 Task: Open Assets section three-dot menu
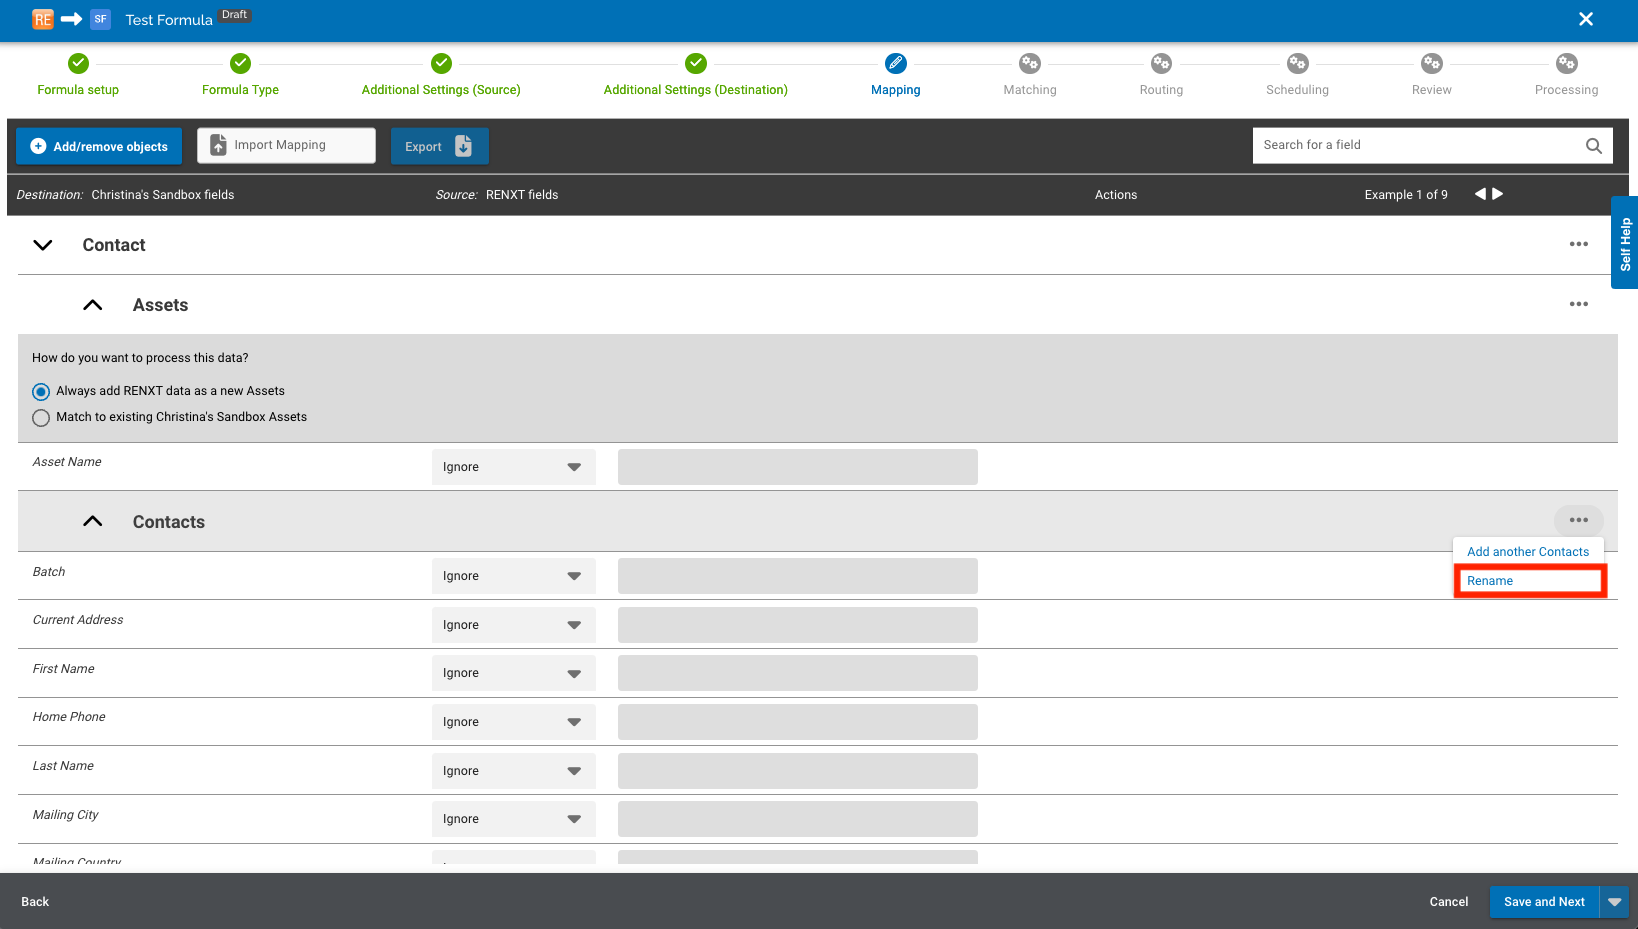click(1578, 305)
